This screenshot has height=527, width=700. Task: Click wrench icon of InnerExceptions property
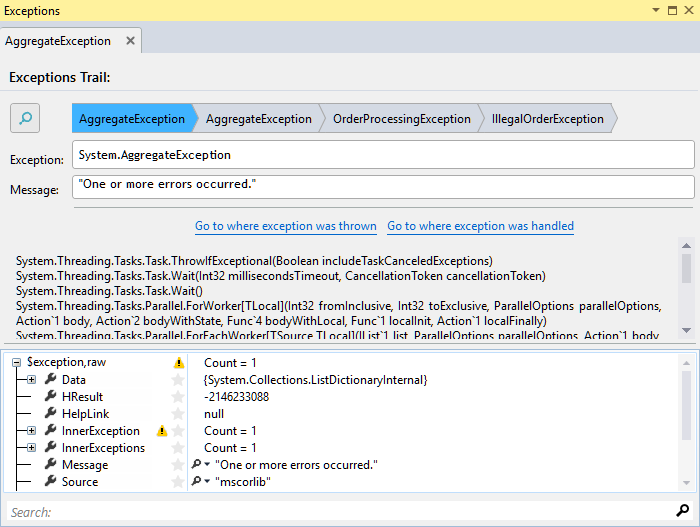tap(50, 447)
